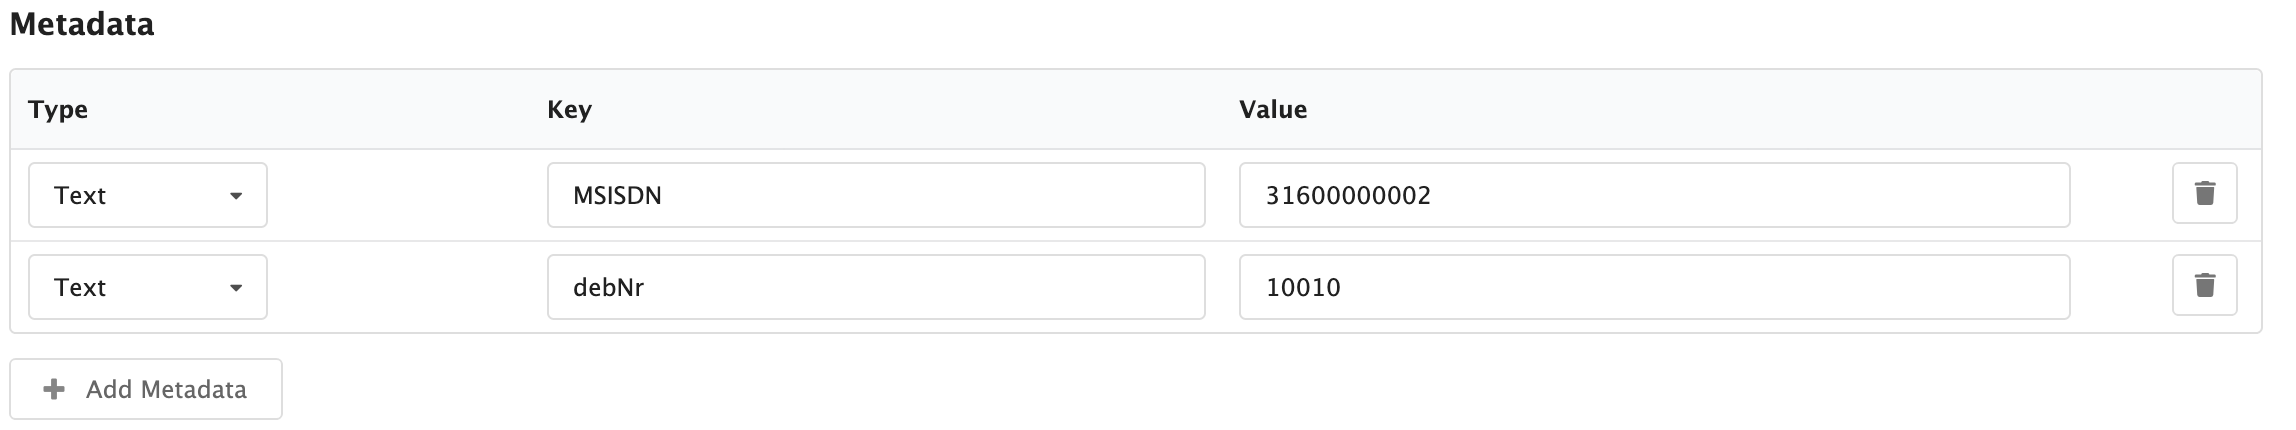Screen dimensions: 2296x430
Task: Click the plus icon beside Add Metadata
Action: coord(54,389)
